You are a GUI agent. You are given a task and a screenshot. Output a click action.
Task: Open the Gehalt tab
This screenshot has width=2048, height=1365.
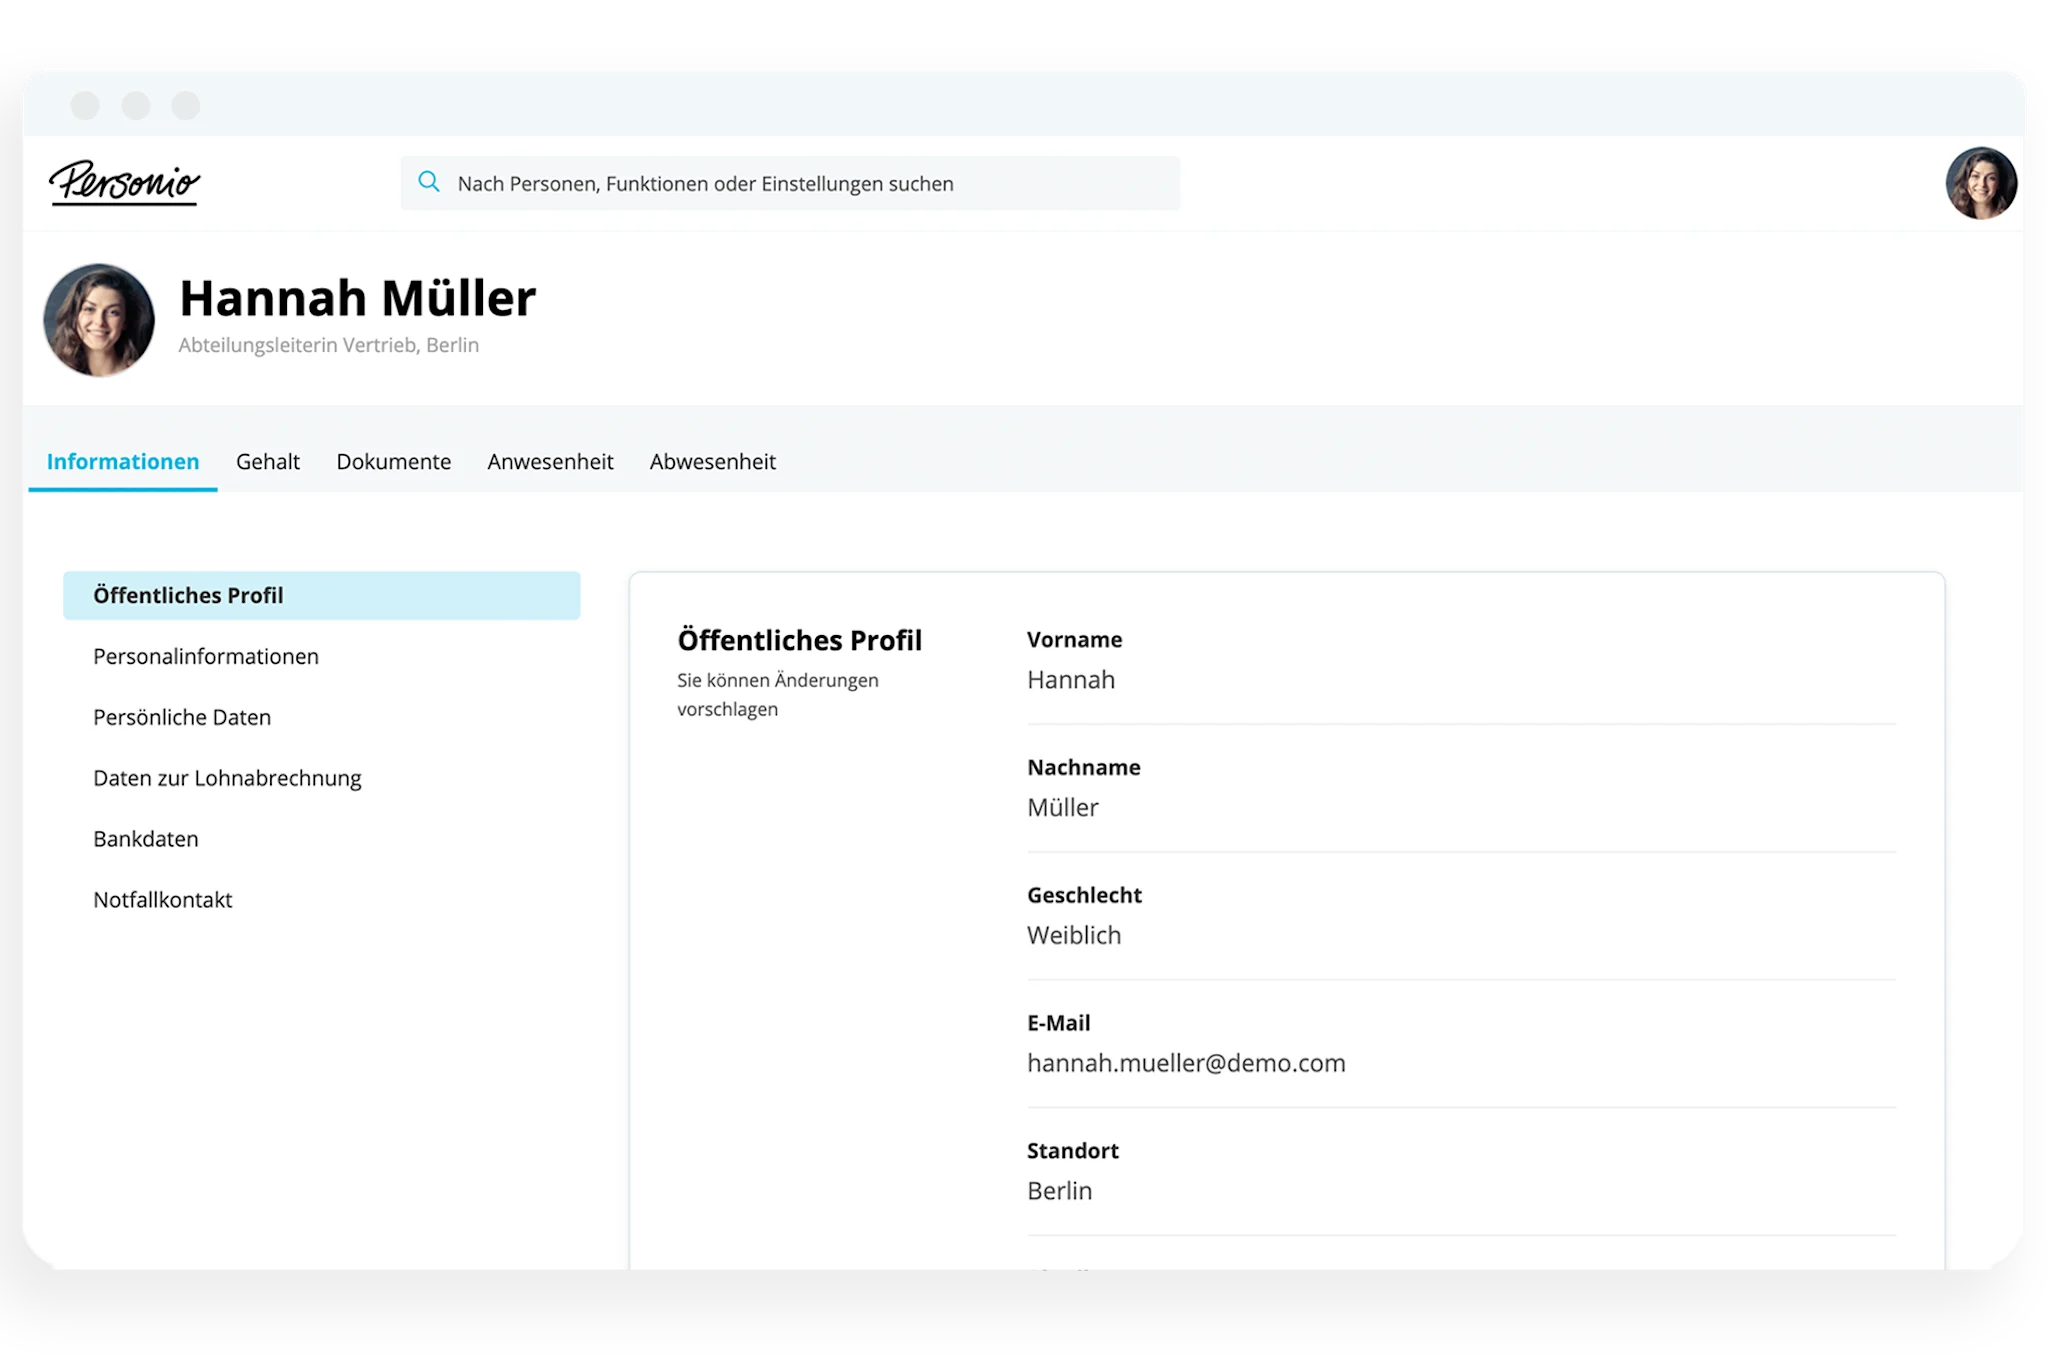click(268, 462)
